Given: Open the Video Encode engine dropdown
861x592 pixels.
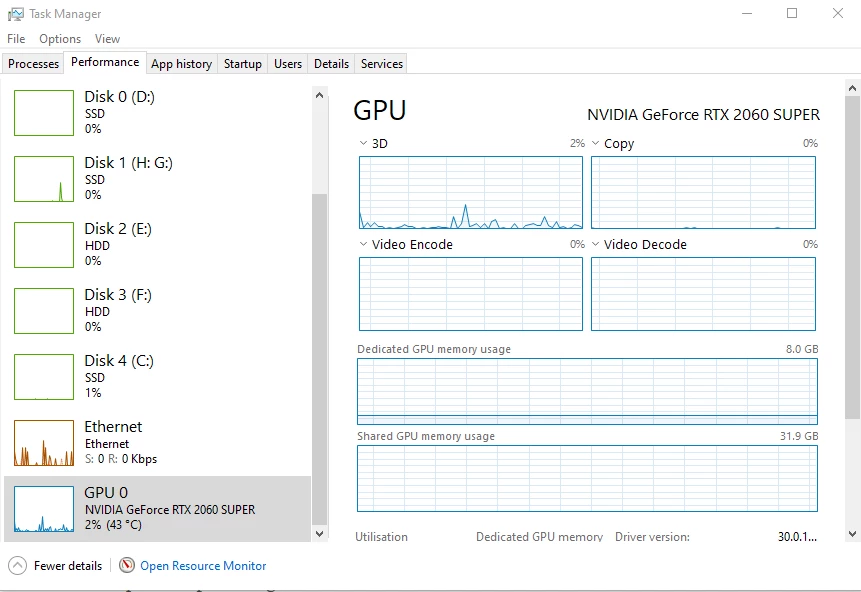Looking at the screenshot, I should (363, 244).
